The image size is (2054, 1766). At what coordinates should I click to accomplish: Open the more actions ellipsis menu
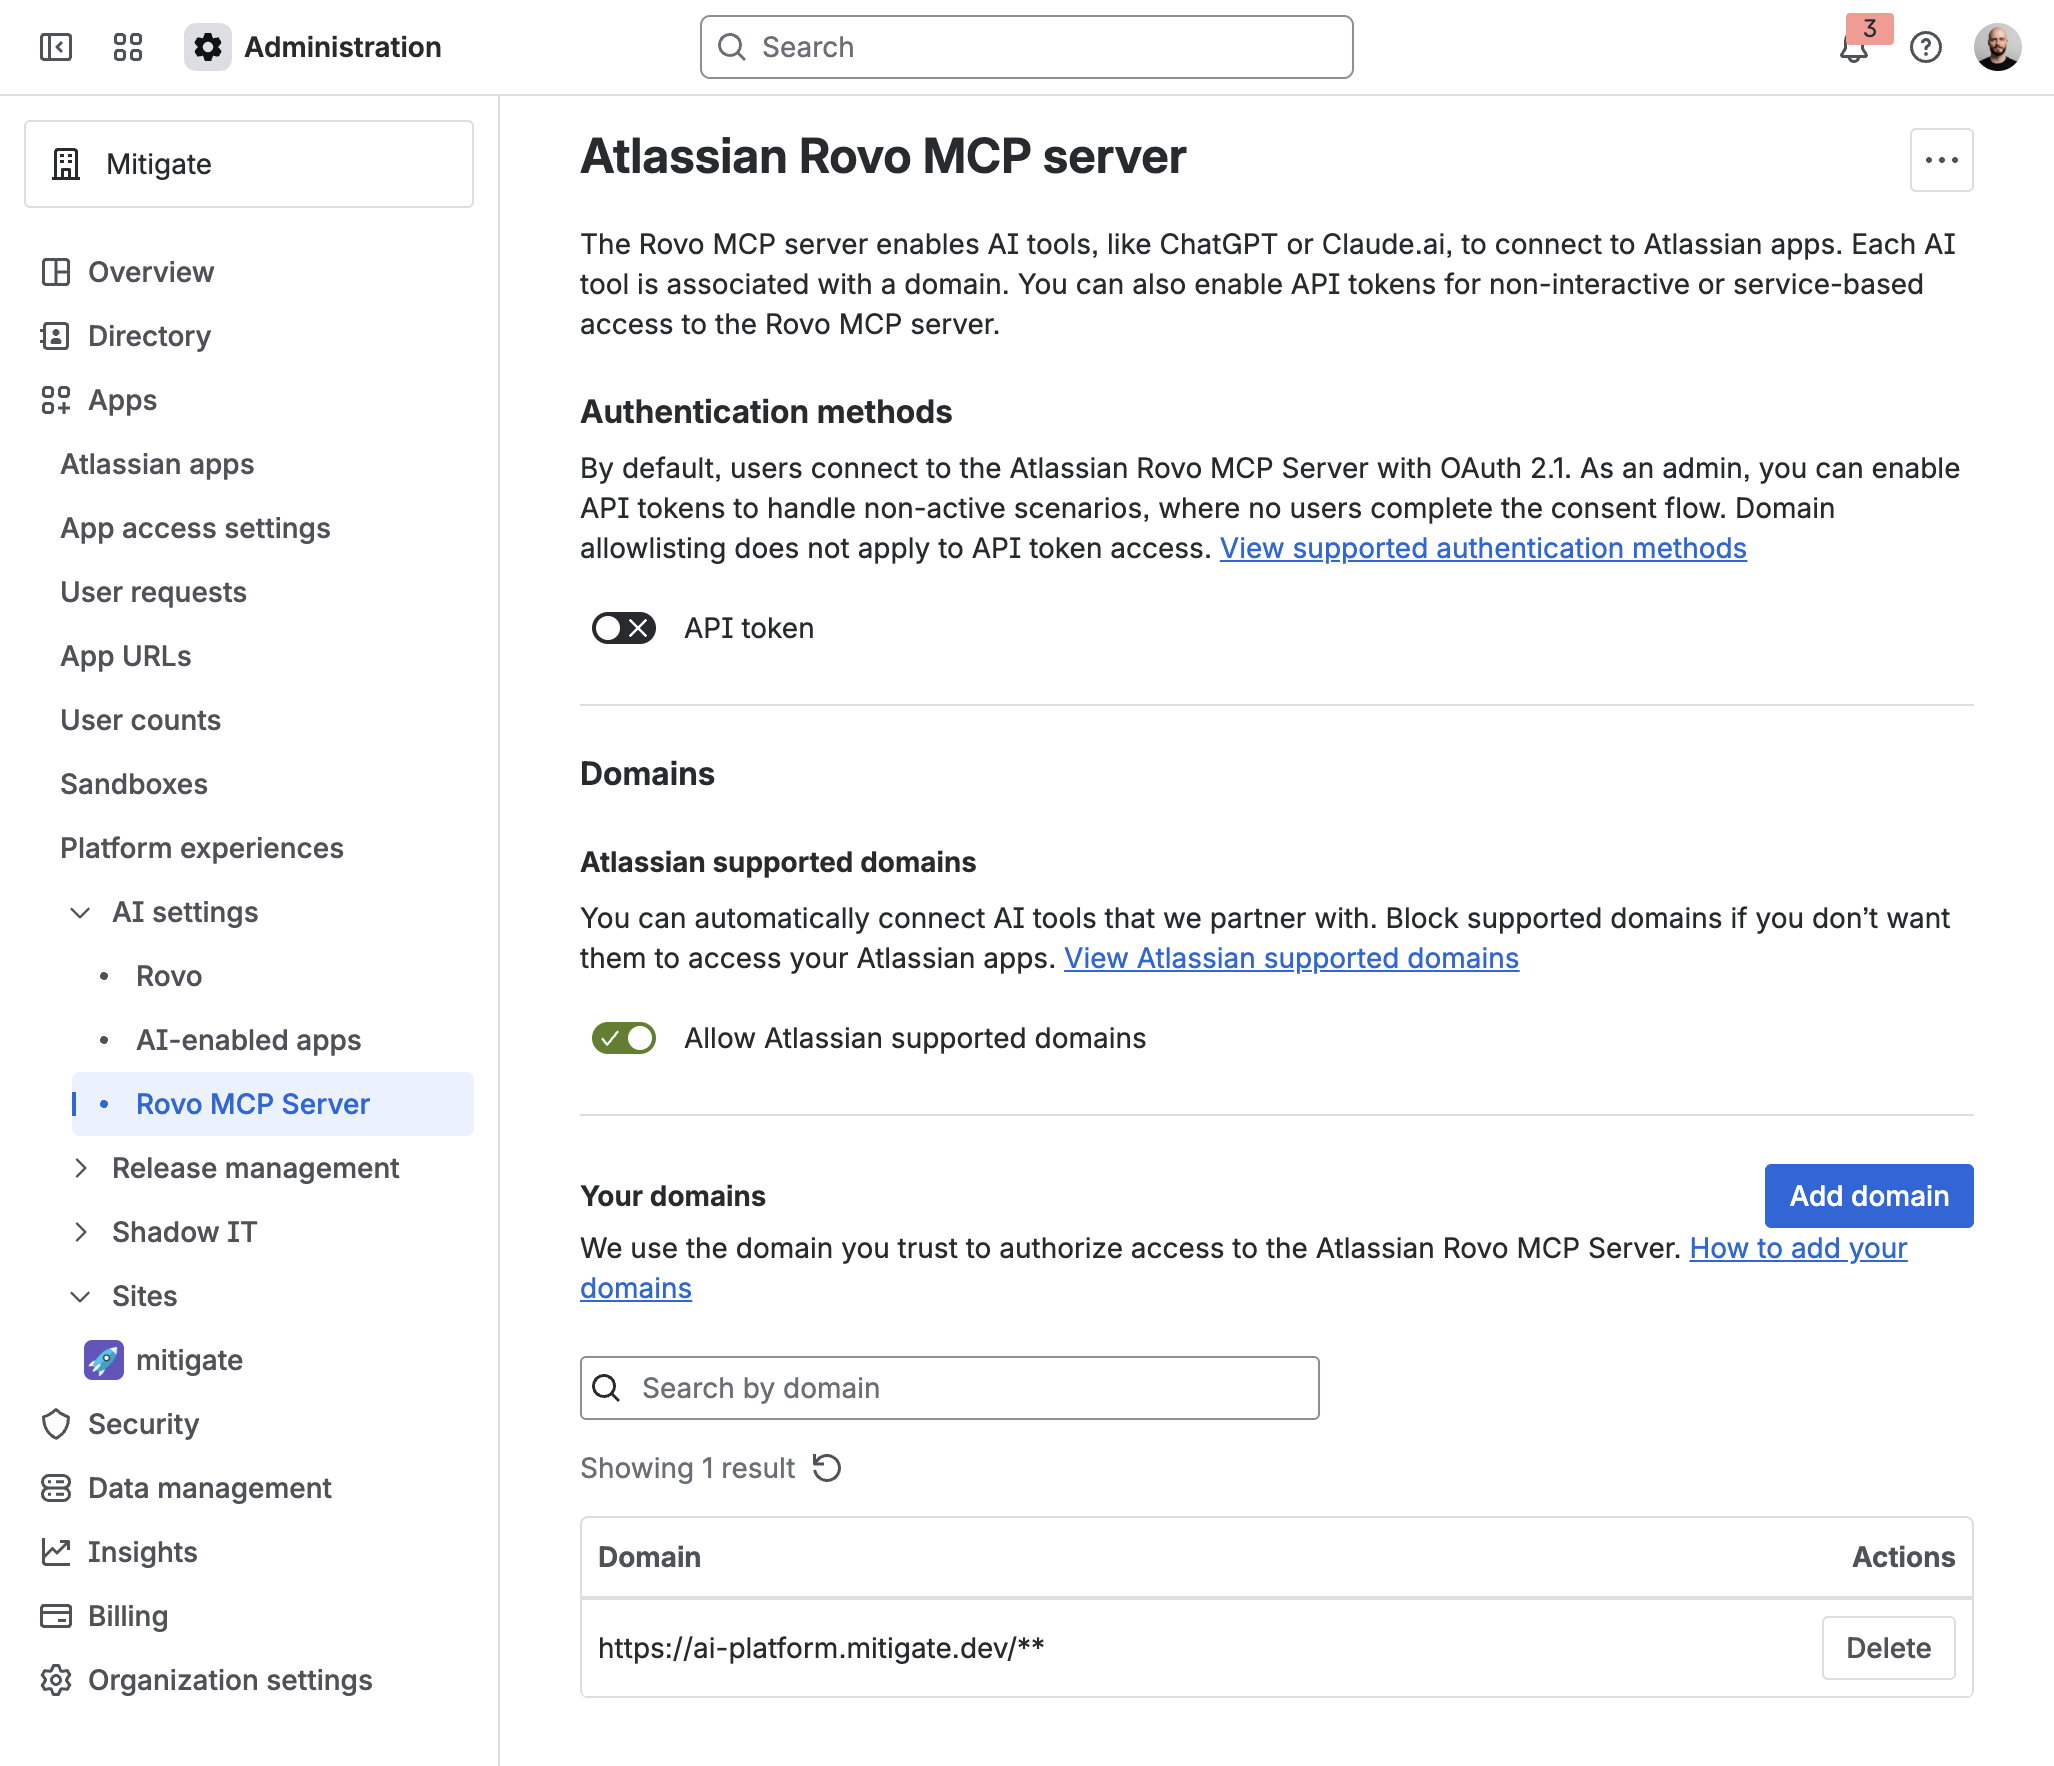(1940, 159)
